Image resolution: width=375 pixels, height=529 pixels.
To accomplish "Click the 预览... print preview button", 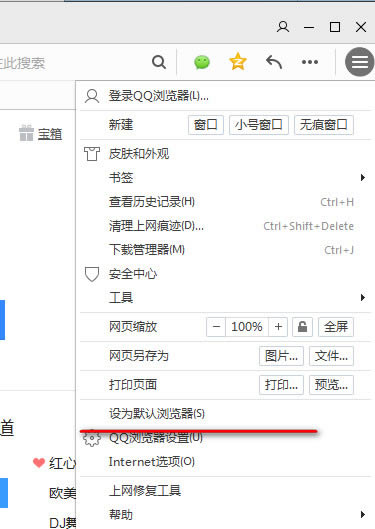I will tap(331, 385).
